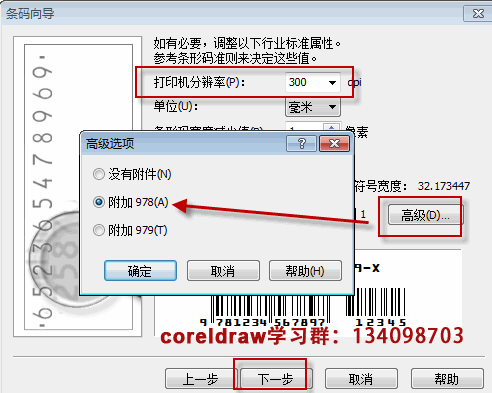The height and width of the screenshot is (393, 492).
Task: Click the question mark help icon
Action: pyautogui.click(x=301, y=144)
